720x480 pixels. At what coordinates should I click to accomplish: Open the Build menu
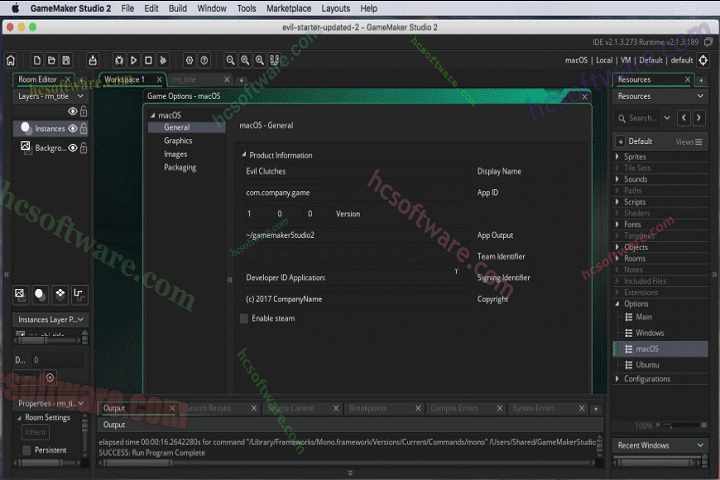(178, 8)
